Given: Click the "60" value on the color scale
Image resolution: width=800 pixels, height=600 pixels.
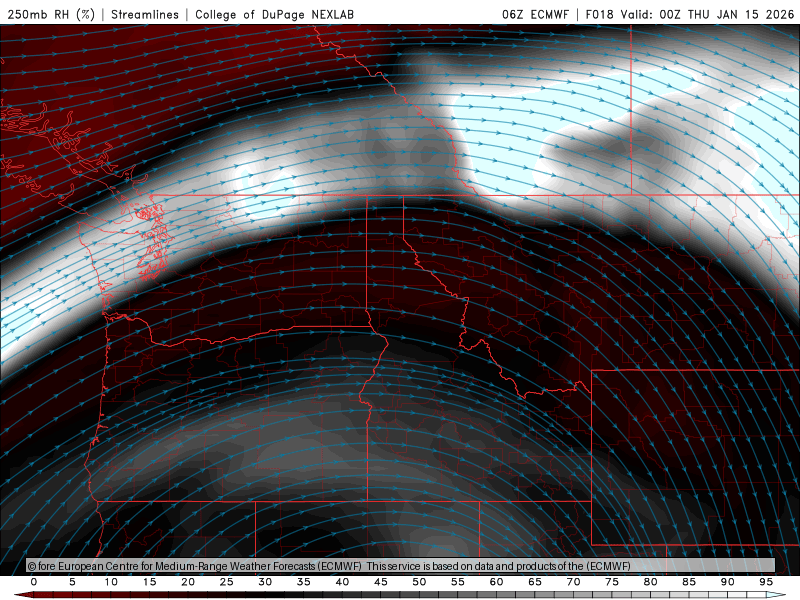Looking at the screenshot, I should [496, 582].
